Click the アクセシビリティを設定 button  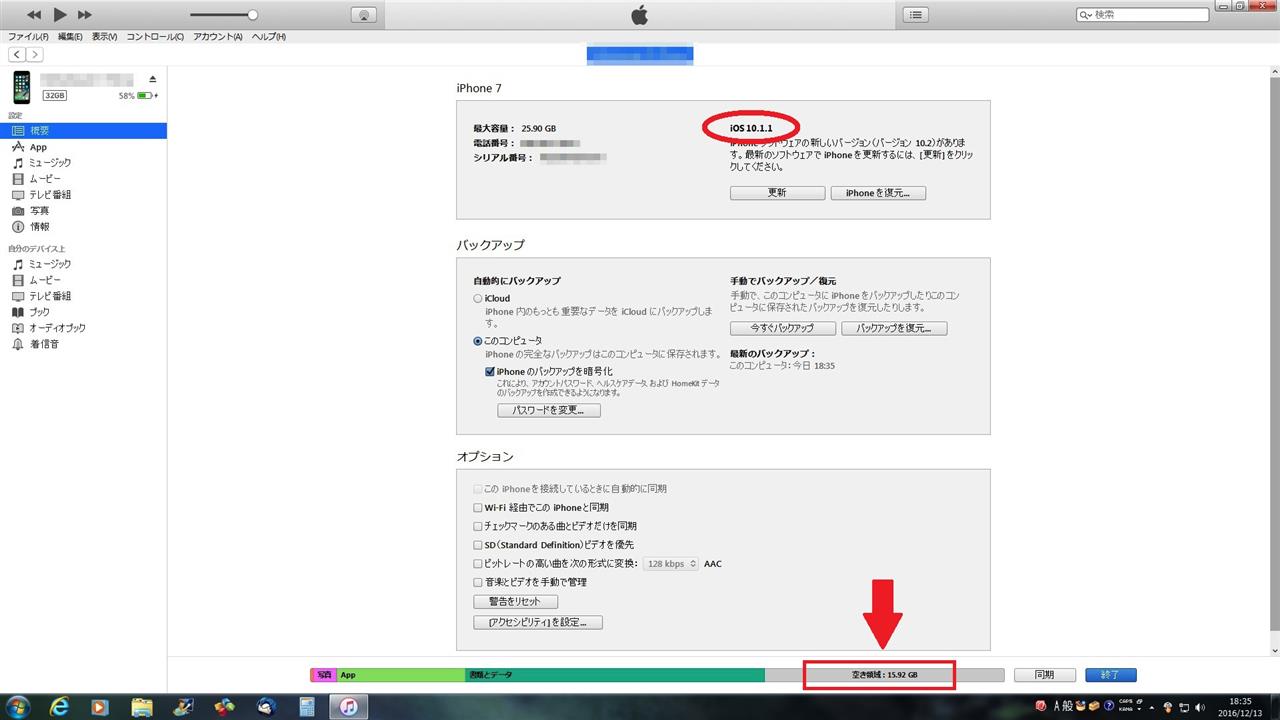click(538, 622)
